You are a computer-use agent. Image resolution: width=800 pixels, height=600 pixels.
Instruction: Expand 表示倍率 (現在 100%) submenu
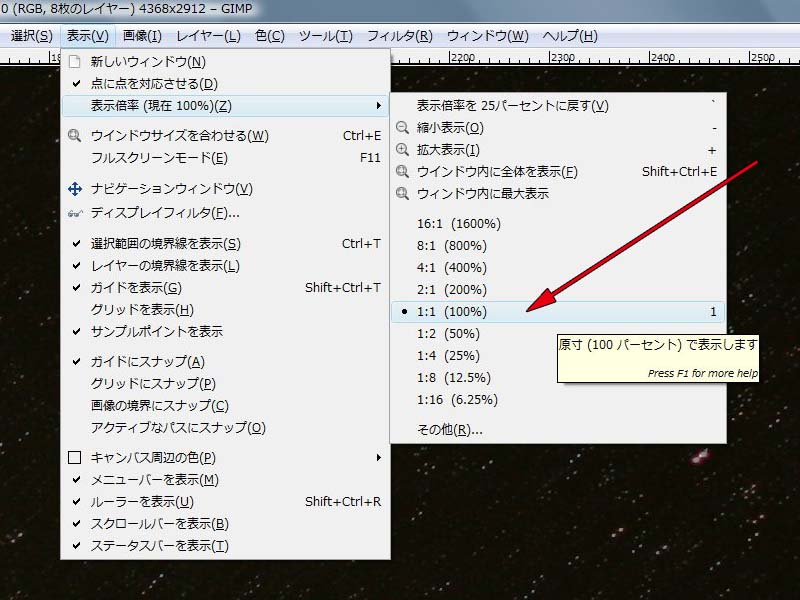(226, 106)
